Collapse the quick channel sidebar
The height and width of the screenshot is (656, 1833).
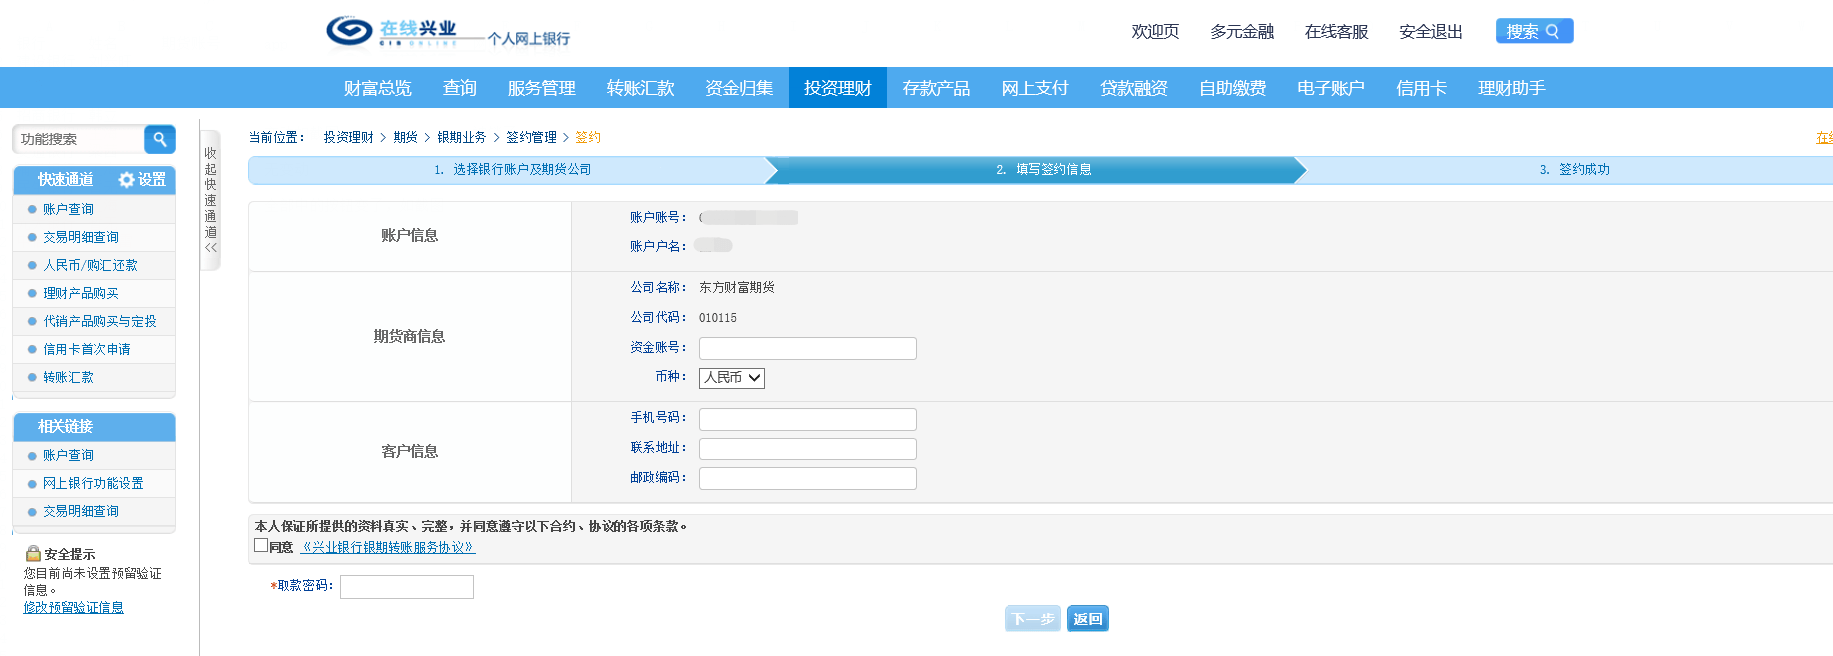click(210, 200)
